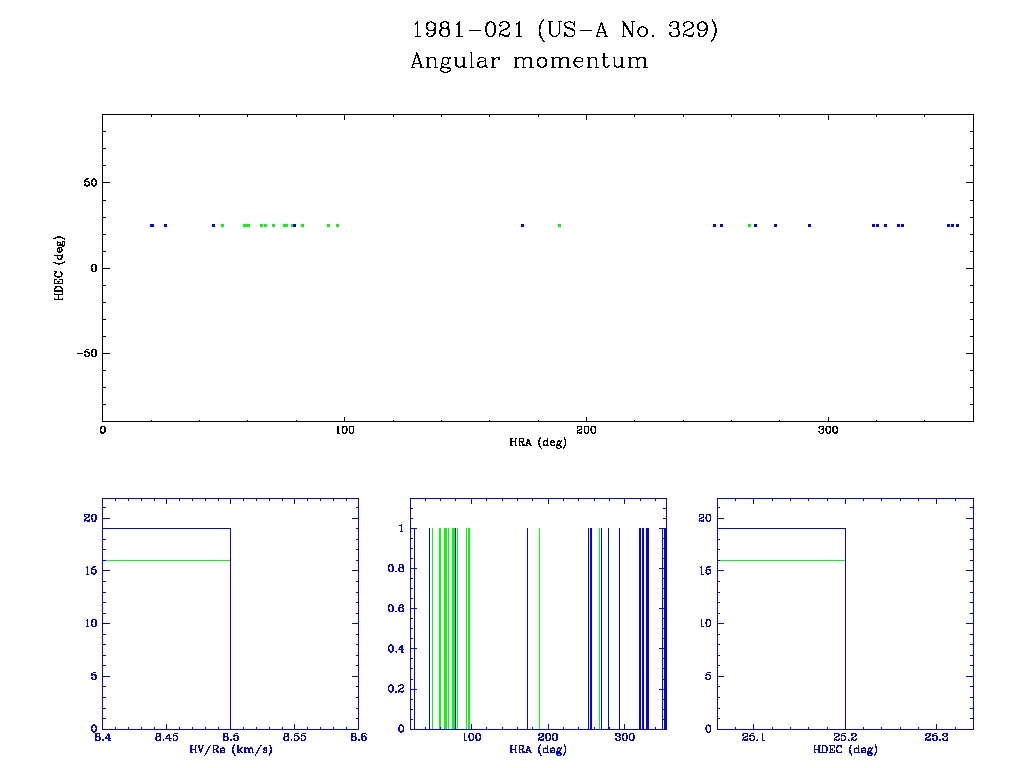Viewport: 1024px width, 768px height.
Task: Select the blue bar top in the HV/Re histogram
Action: (x=166, y=528)
